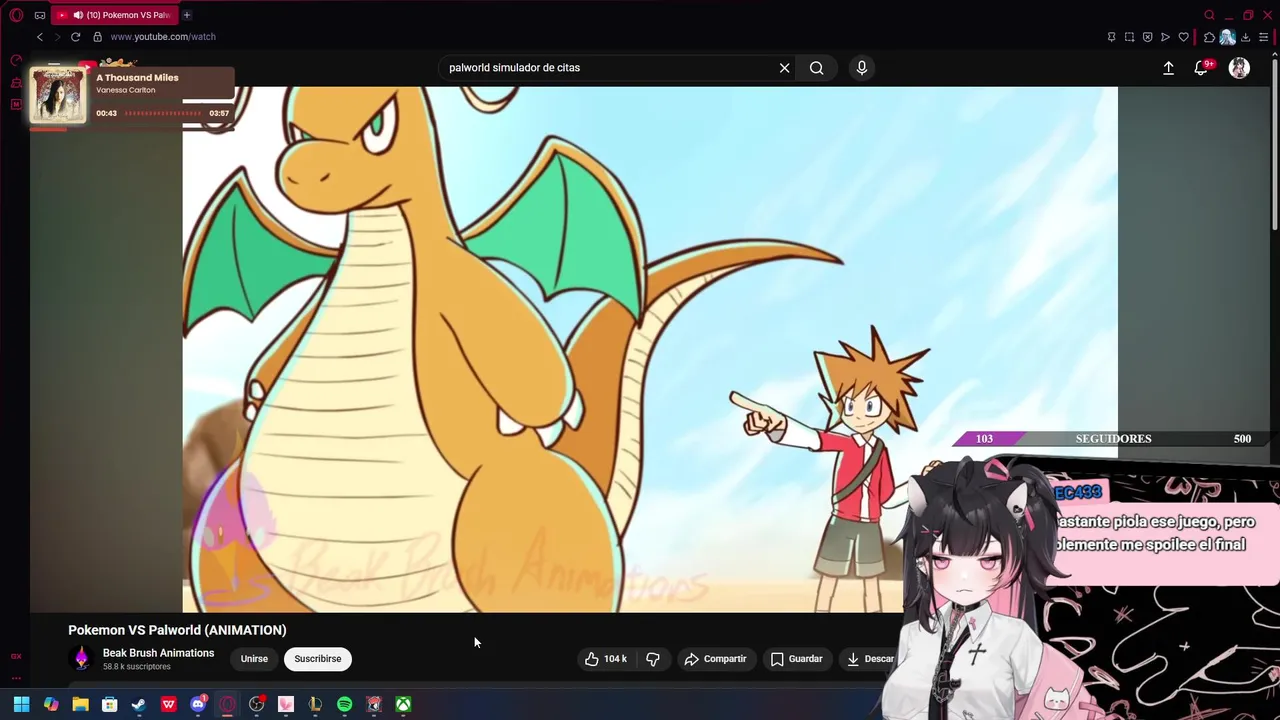Open the browser profile picture icon
The height and width of the screenshot is (720, 1280).
(x=1227, y=37)
